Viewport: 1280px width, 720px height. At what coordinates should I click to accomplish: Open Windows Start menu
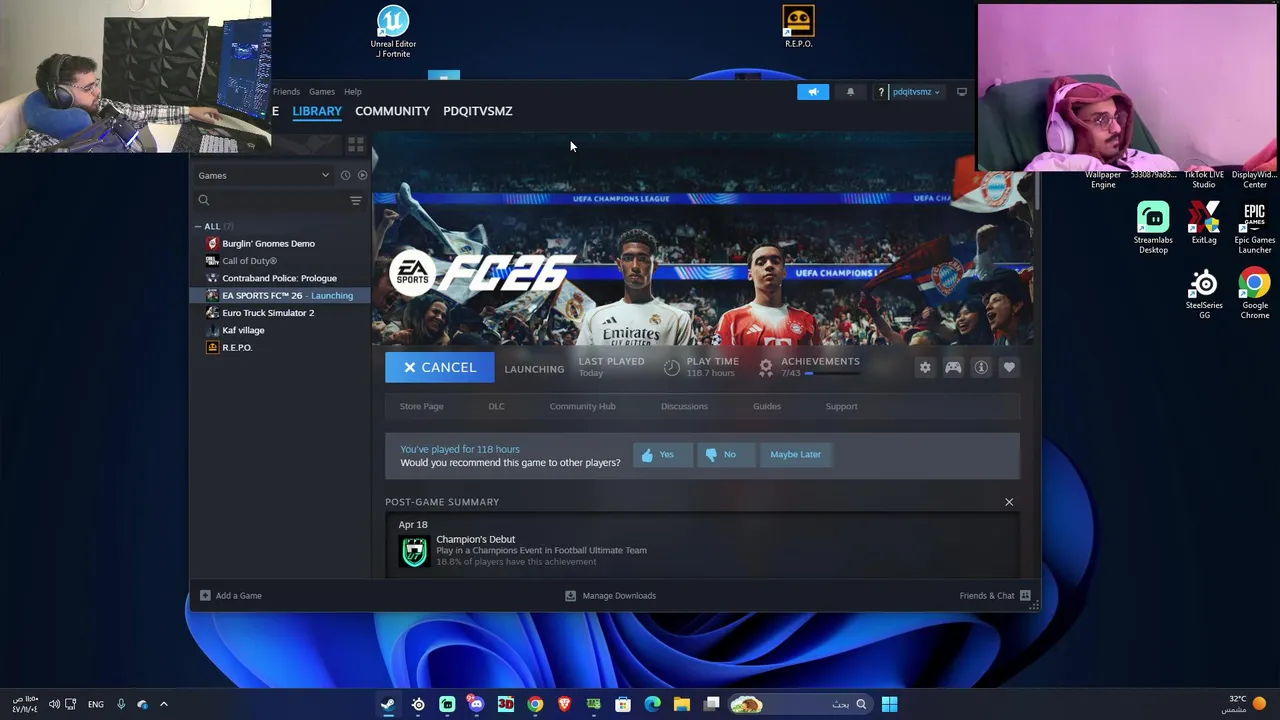[889, 704]
